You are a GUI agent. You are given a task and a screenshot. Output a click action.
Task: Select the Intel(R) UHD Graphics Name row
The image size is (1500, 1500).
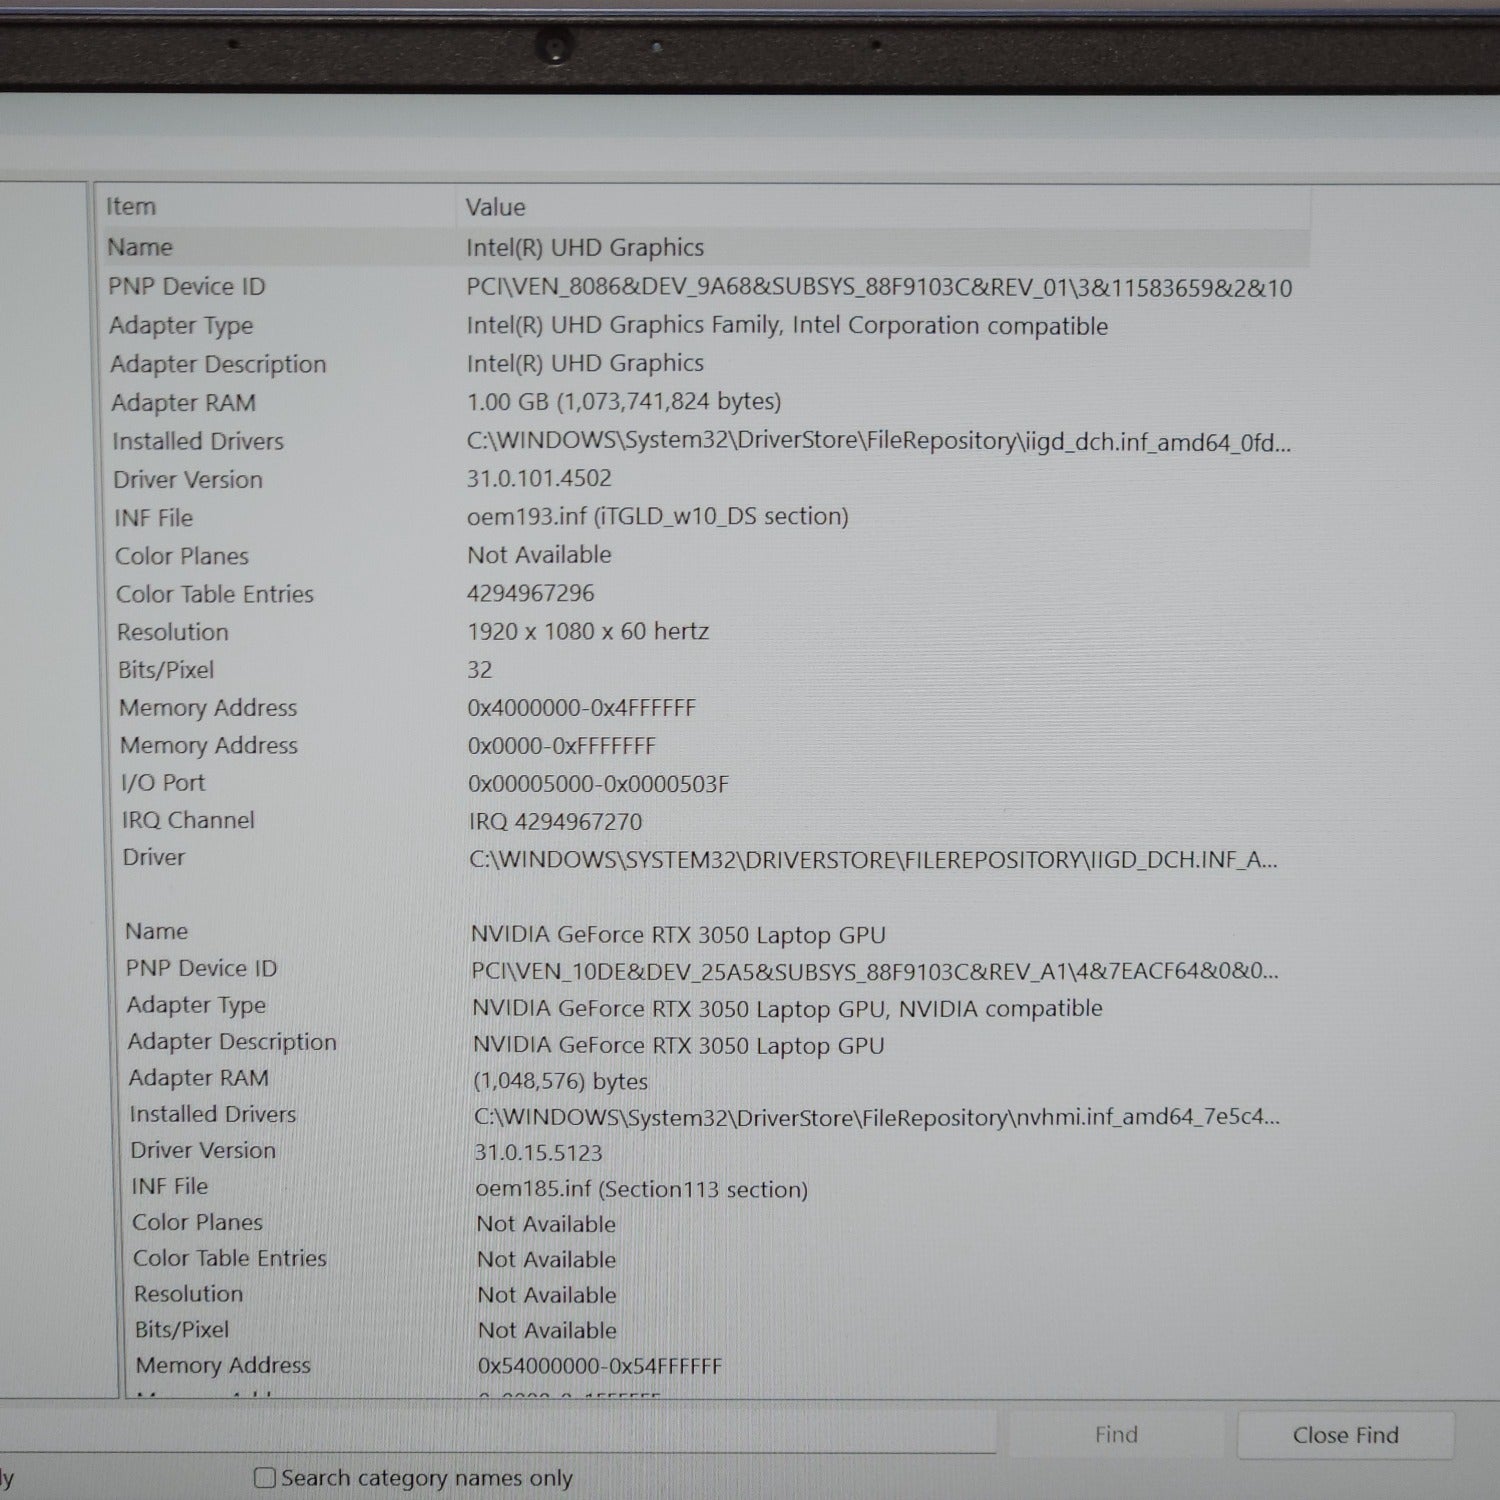[585, 248]
